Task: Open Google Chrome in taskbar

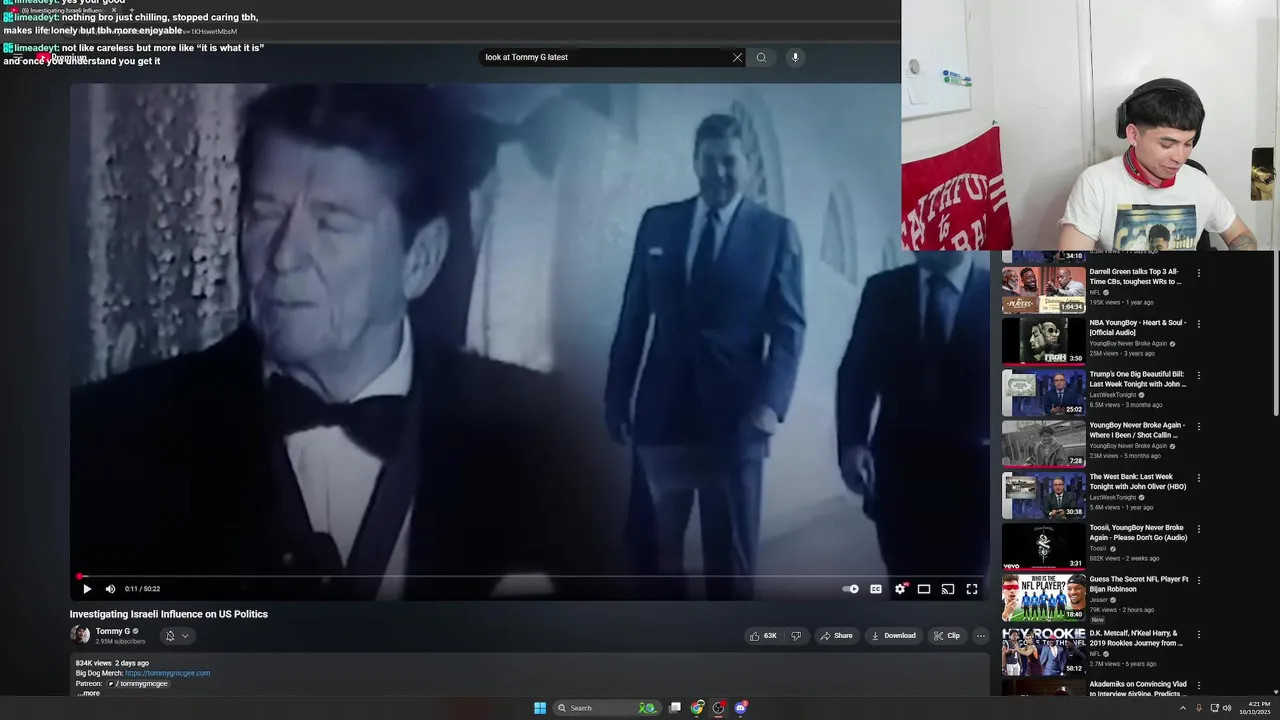Action: tap(697, 708)
